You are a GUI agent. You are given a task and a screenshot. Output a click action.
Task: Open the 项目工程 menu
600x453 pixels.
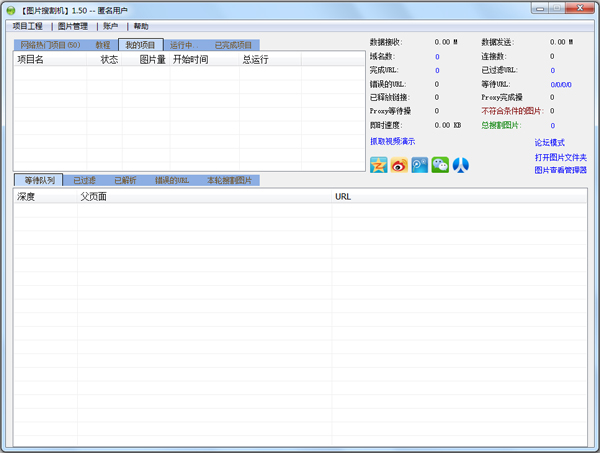[28, 26]
